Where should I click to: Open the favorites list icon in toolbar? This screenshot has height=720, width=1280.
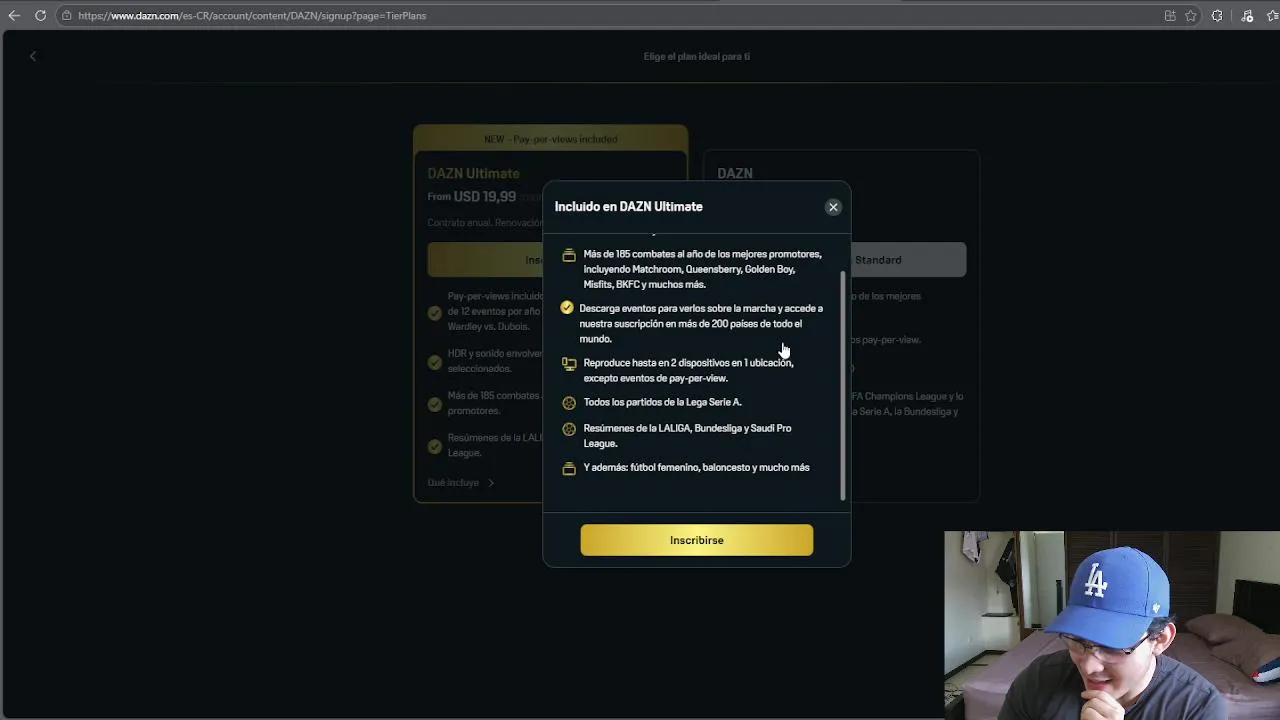1273,16
